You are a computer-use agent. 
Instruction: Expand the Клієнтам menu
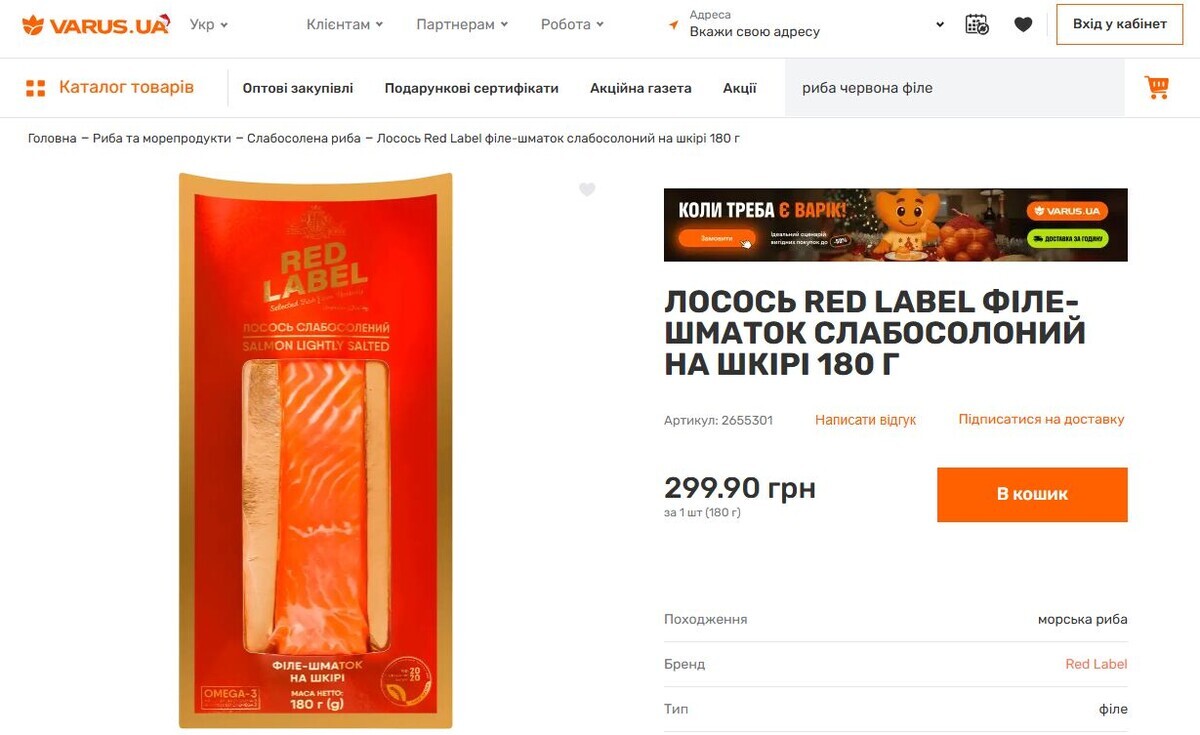[345, 24]
